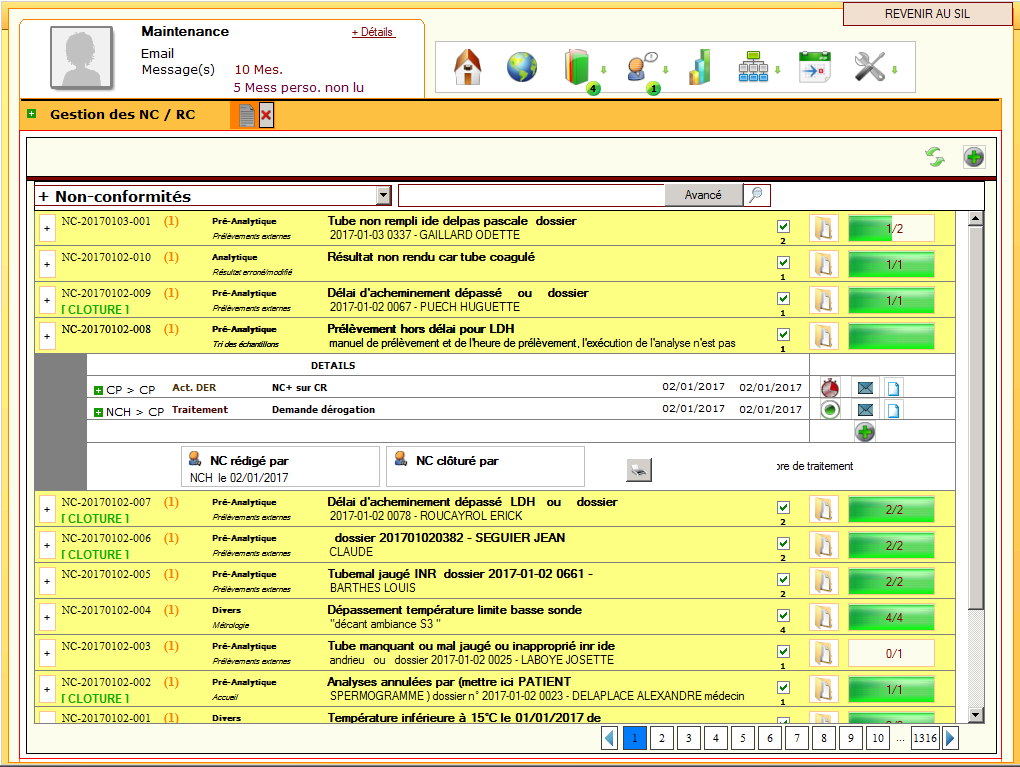Toggle the checkbox for NC-20170102-004
The width and height of the screenshot is (1020, 767).
(783, 614)
